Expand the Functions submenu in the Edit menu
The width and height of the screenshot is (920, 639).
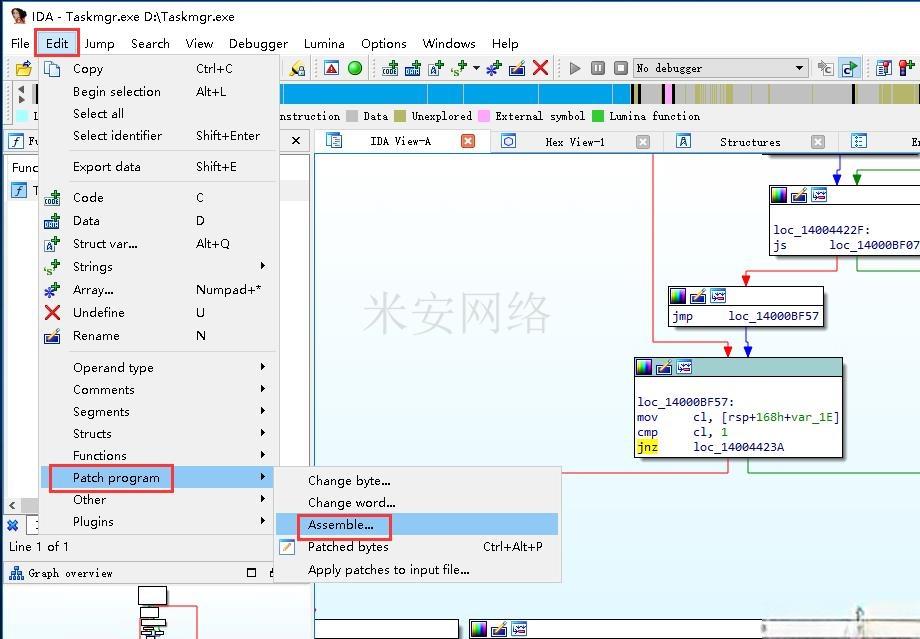click(x=263, y=455)
